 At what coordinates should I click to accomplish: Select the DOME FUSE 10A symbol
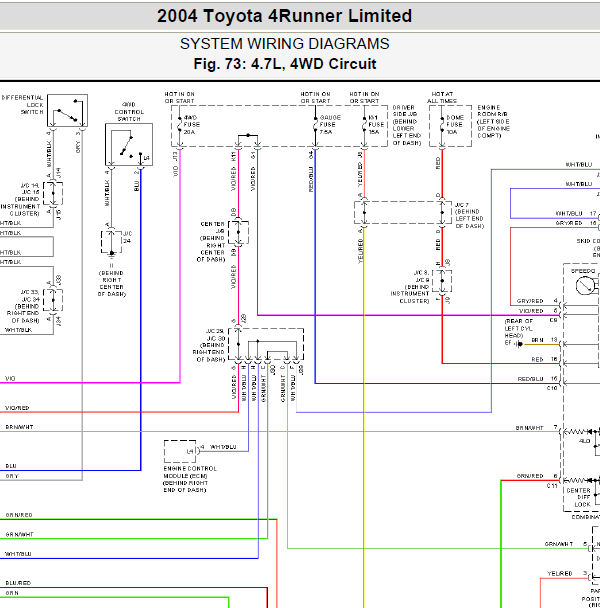coord(442,124)
